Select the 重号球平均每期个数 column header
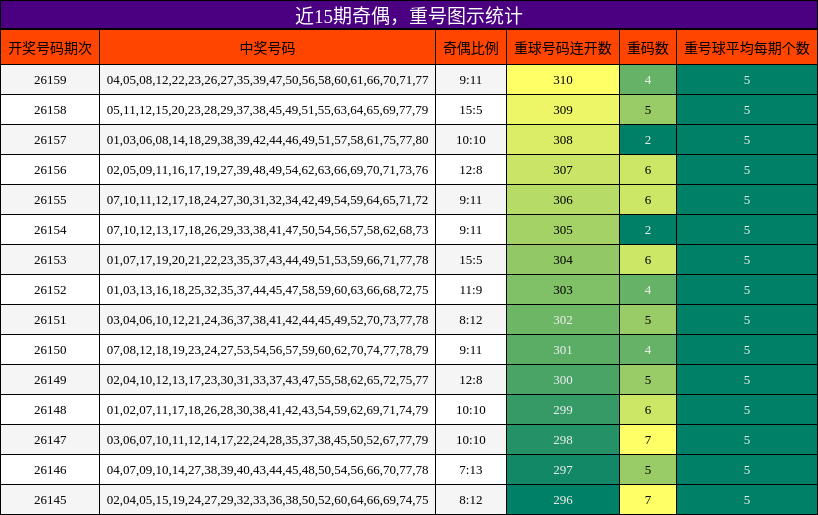The image size is (818, 515). point(747,48)
